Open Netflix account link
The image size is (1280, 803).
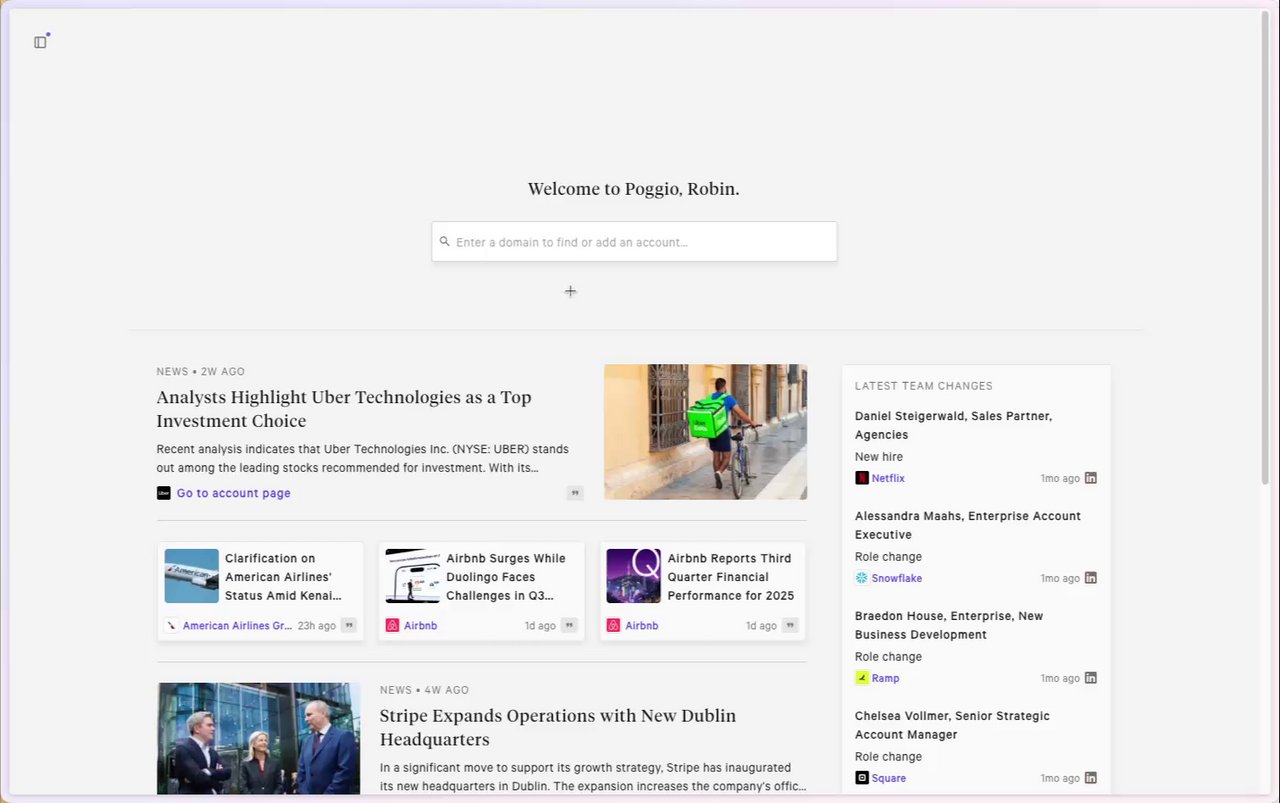[888, 478]
